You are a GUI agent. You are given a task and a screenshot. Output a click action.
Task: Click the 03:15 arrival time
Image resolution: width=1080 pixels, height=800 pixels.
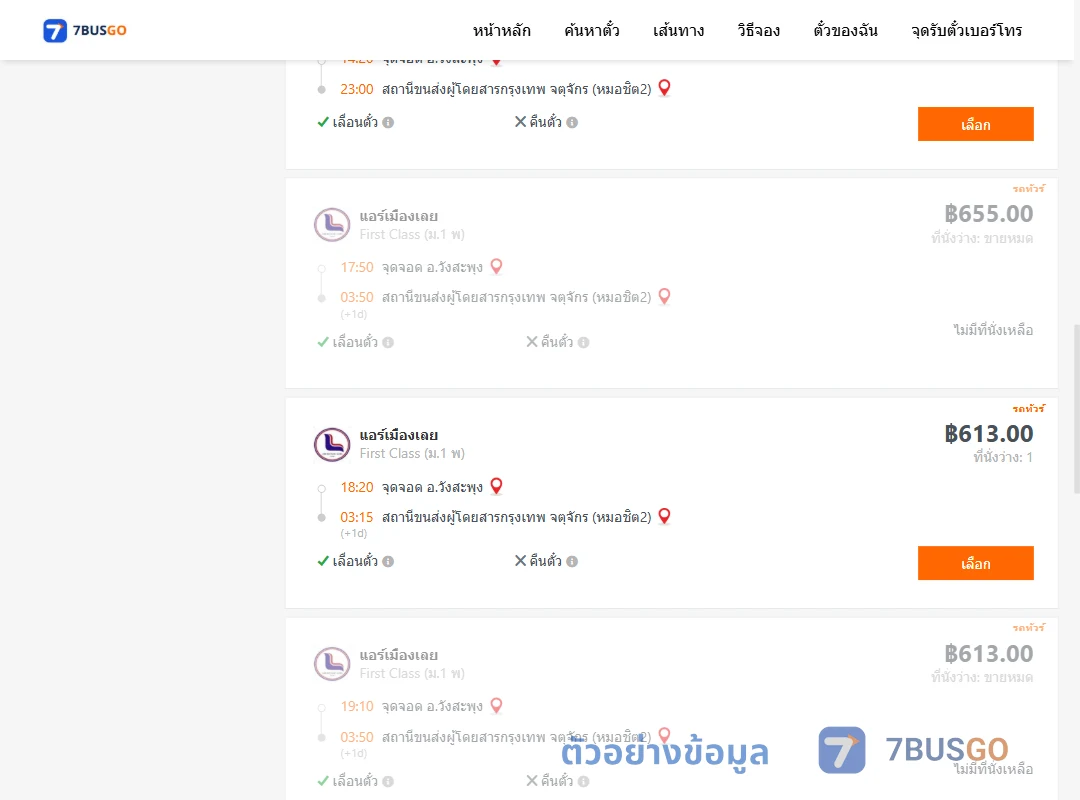(x=357, y=517)
